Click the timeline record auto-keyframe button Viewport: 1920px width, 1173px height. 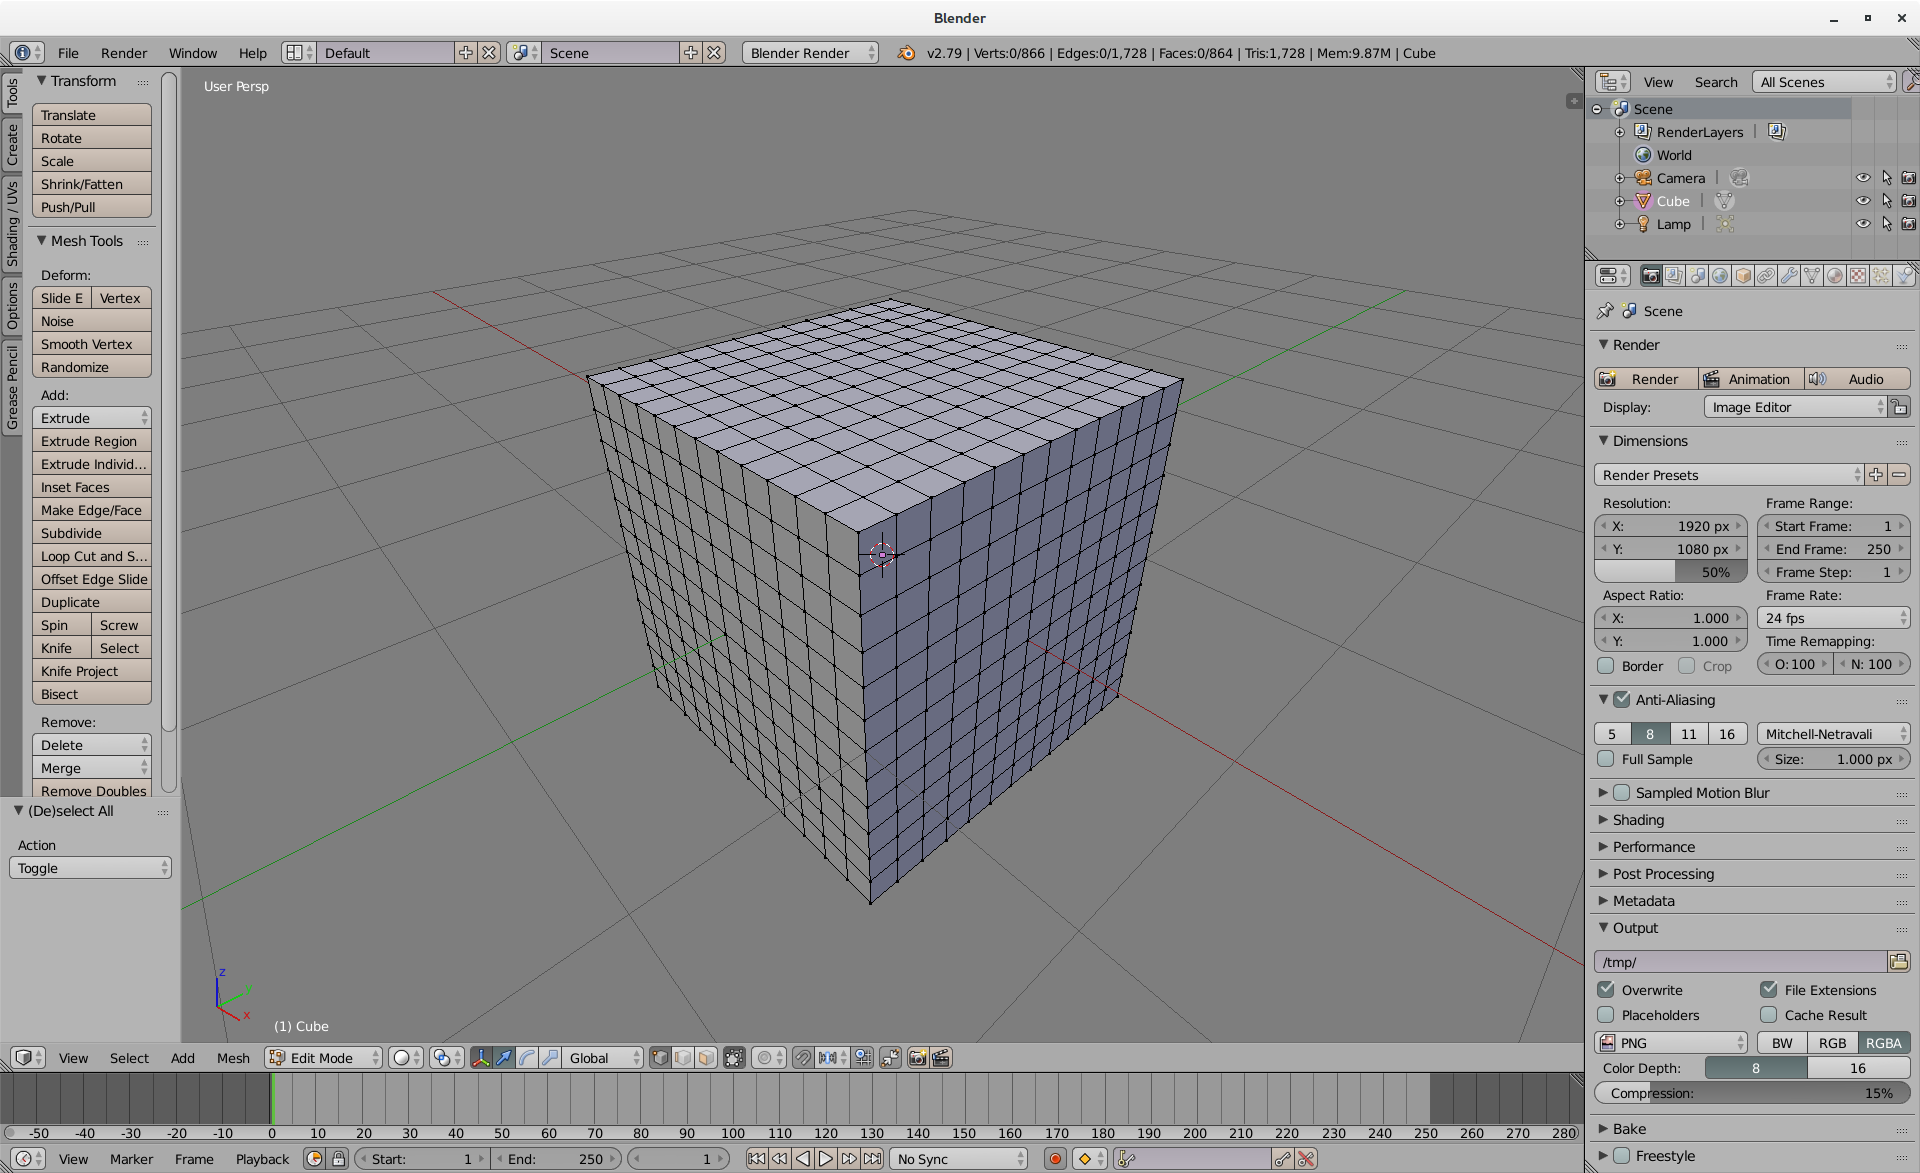click(x=1055, y=1159)
